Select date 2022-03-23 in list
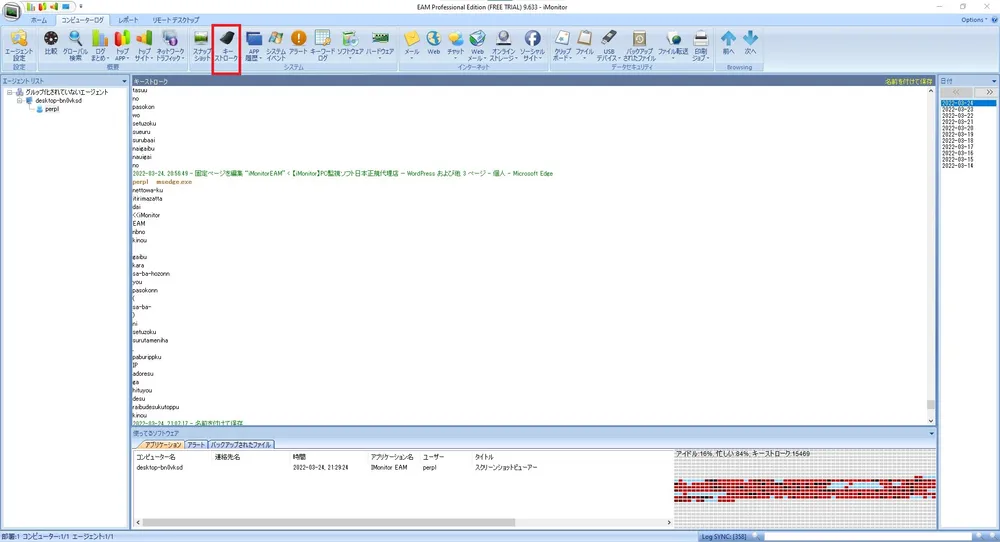The height and width of the screenshot is (542, 1000). (x=957, y=109)
